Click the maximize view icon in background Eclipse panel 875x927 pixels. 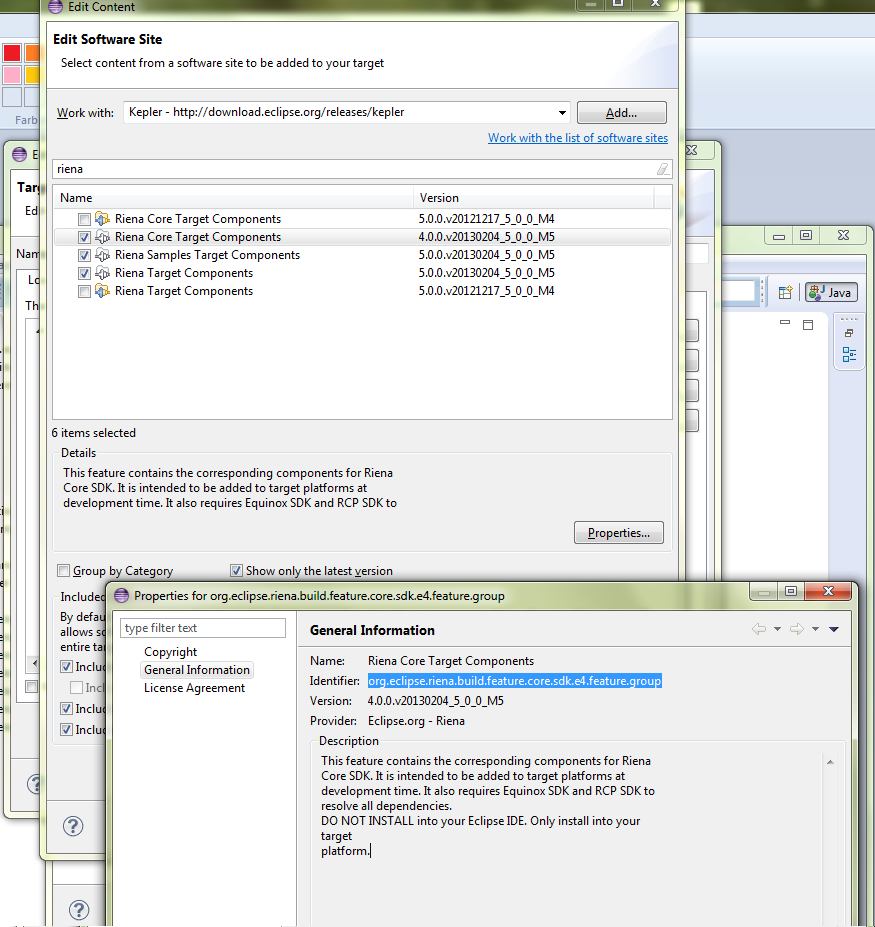pos(808,325)
